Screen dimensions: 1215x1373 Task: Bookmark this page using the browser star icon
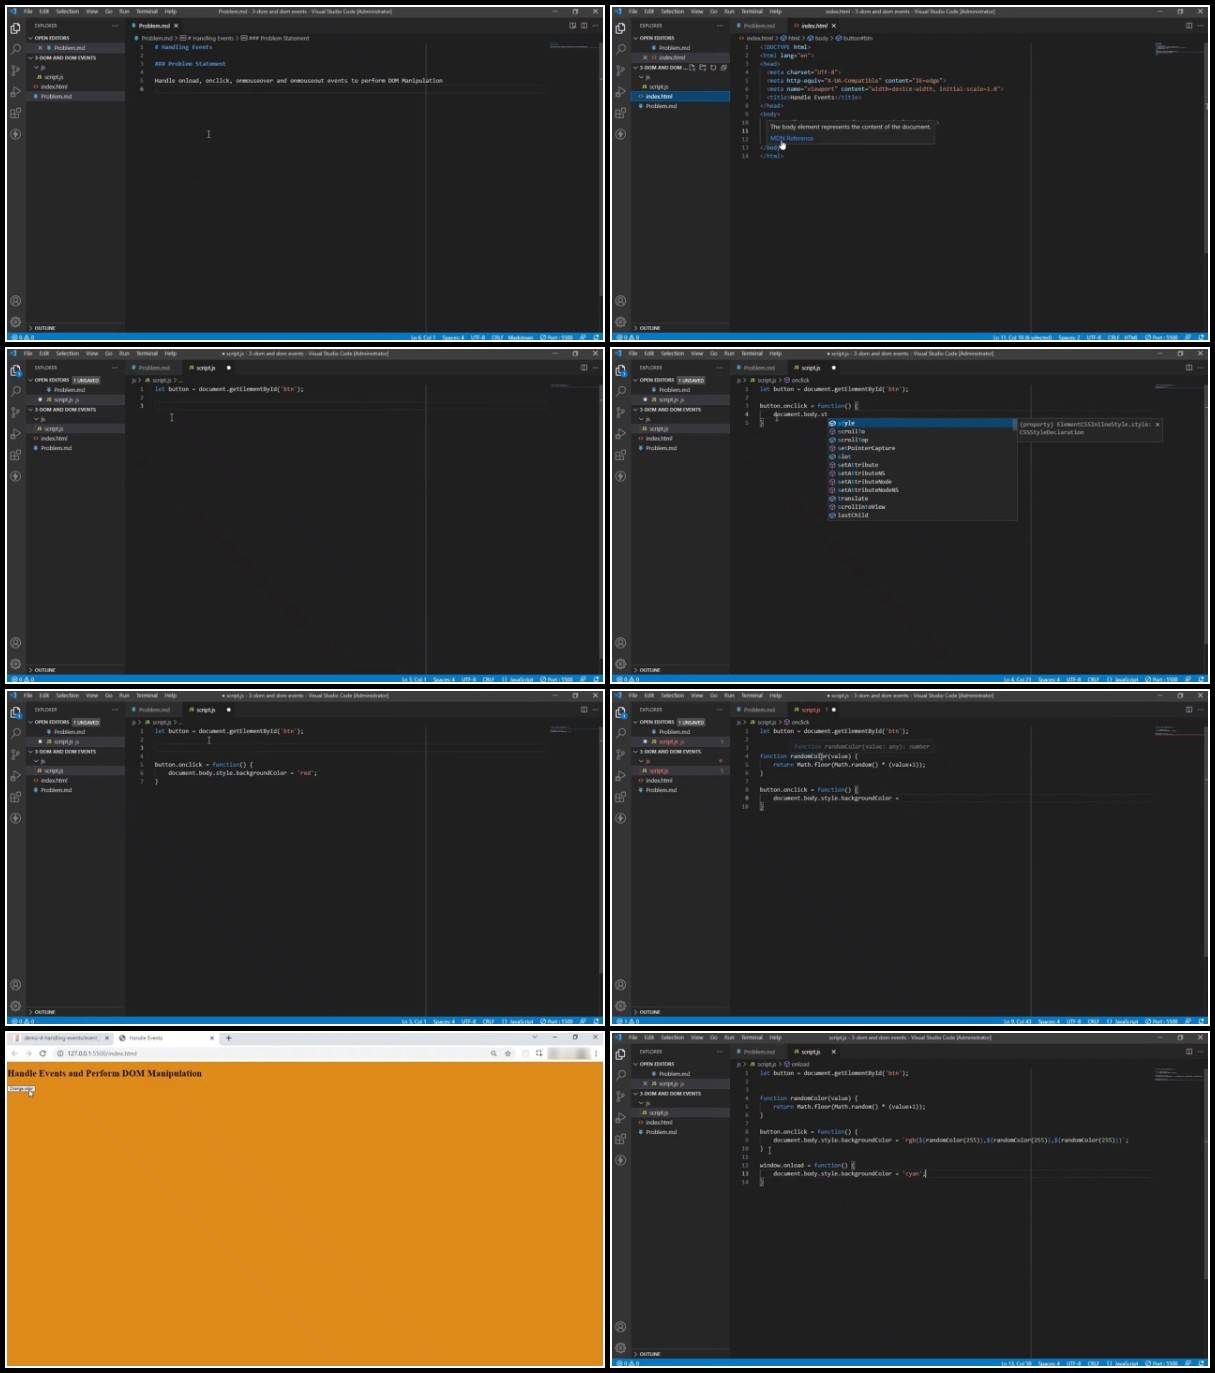(x=508, y=1053)
